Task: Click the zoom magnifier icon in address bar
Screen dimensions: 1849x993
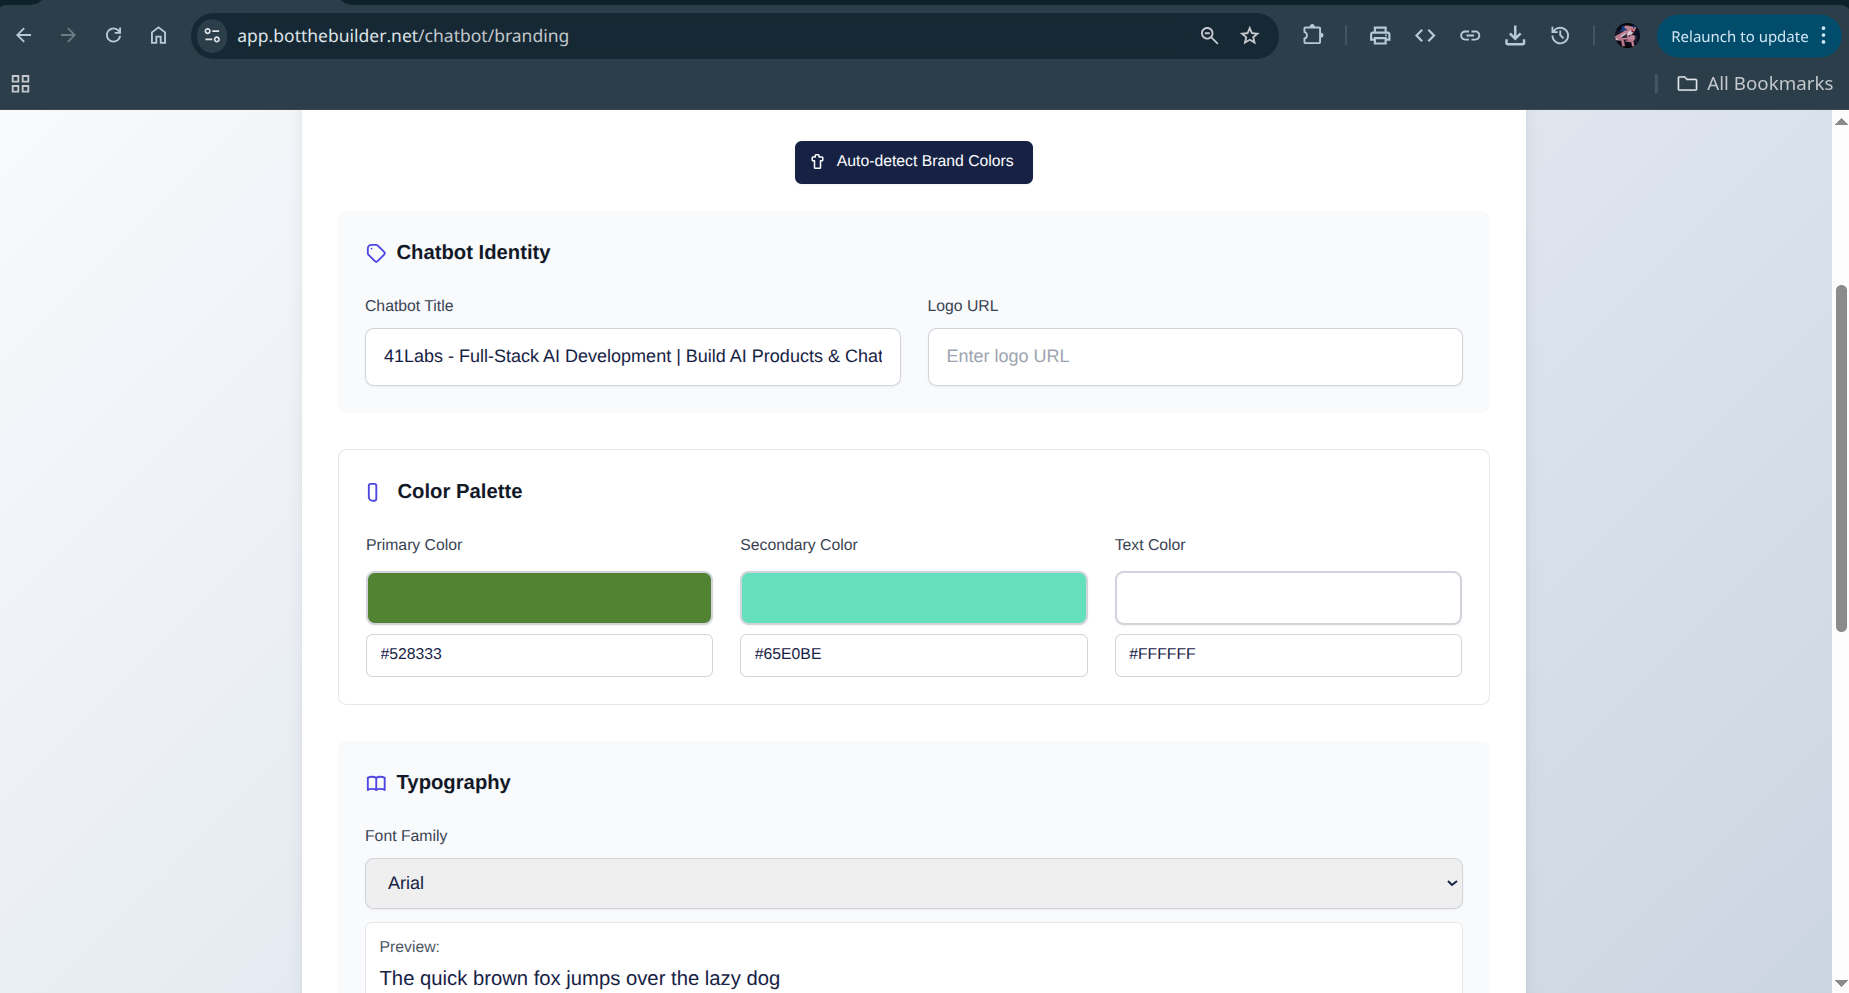Action: (1209, 36)
